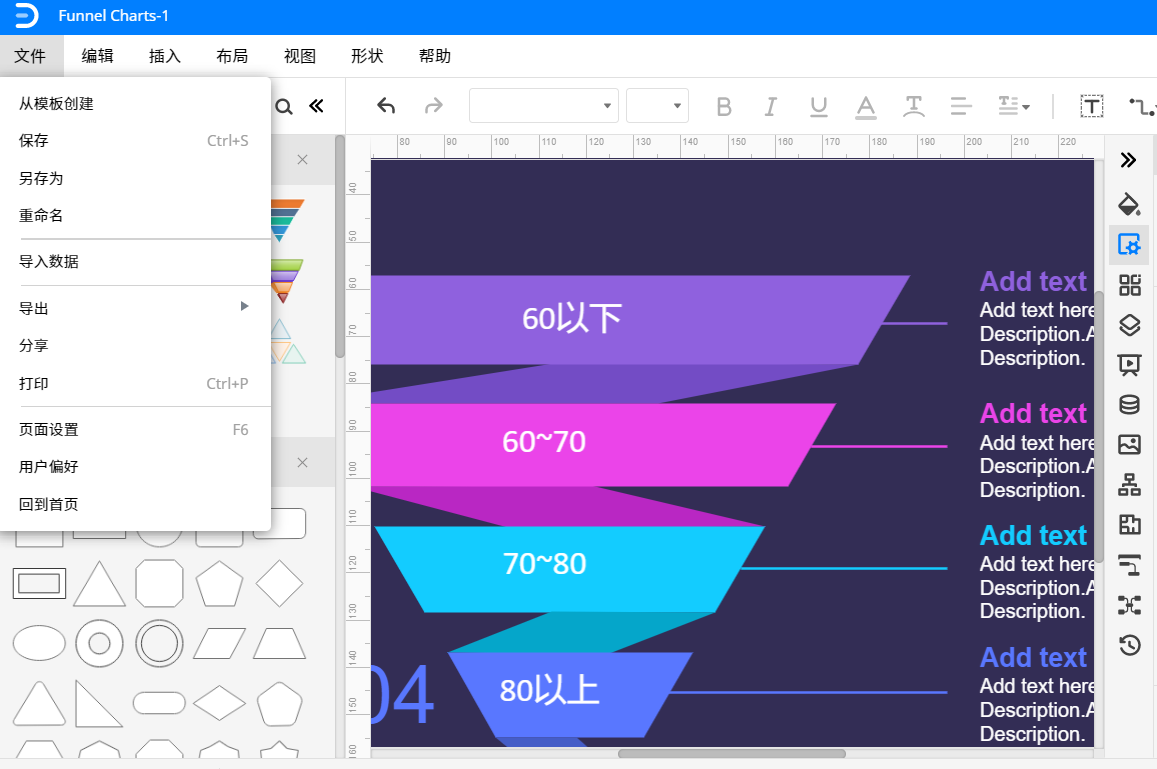Open the 视图 menu
This screenshot has width=1157, height=769.
click(x=300, y=56)
